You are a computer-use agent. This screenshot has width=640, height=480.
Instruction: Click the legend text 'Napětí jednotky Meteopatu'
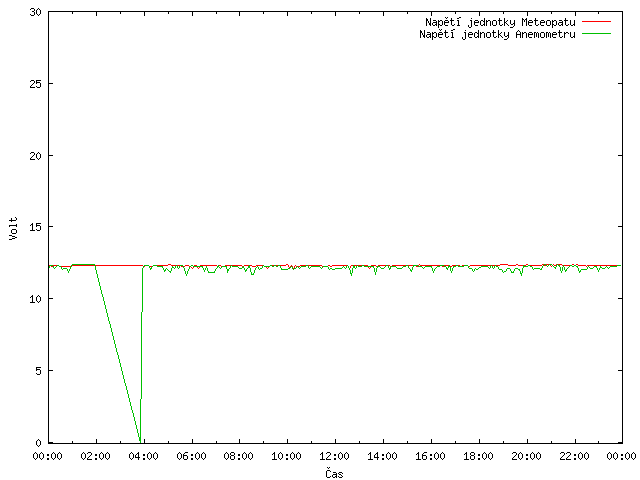[500, 22]
